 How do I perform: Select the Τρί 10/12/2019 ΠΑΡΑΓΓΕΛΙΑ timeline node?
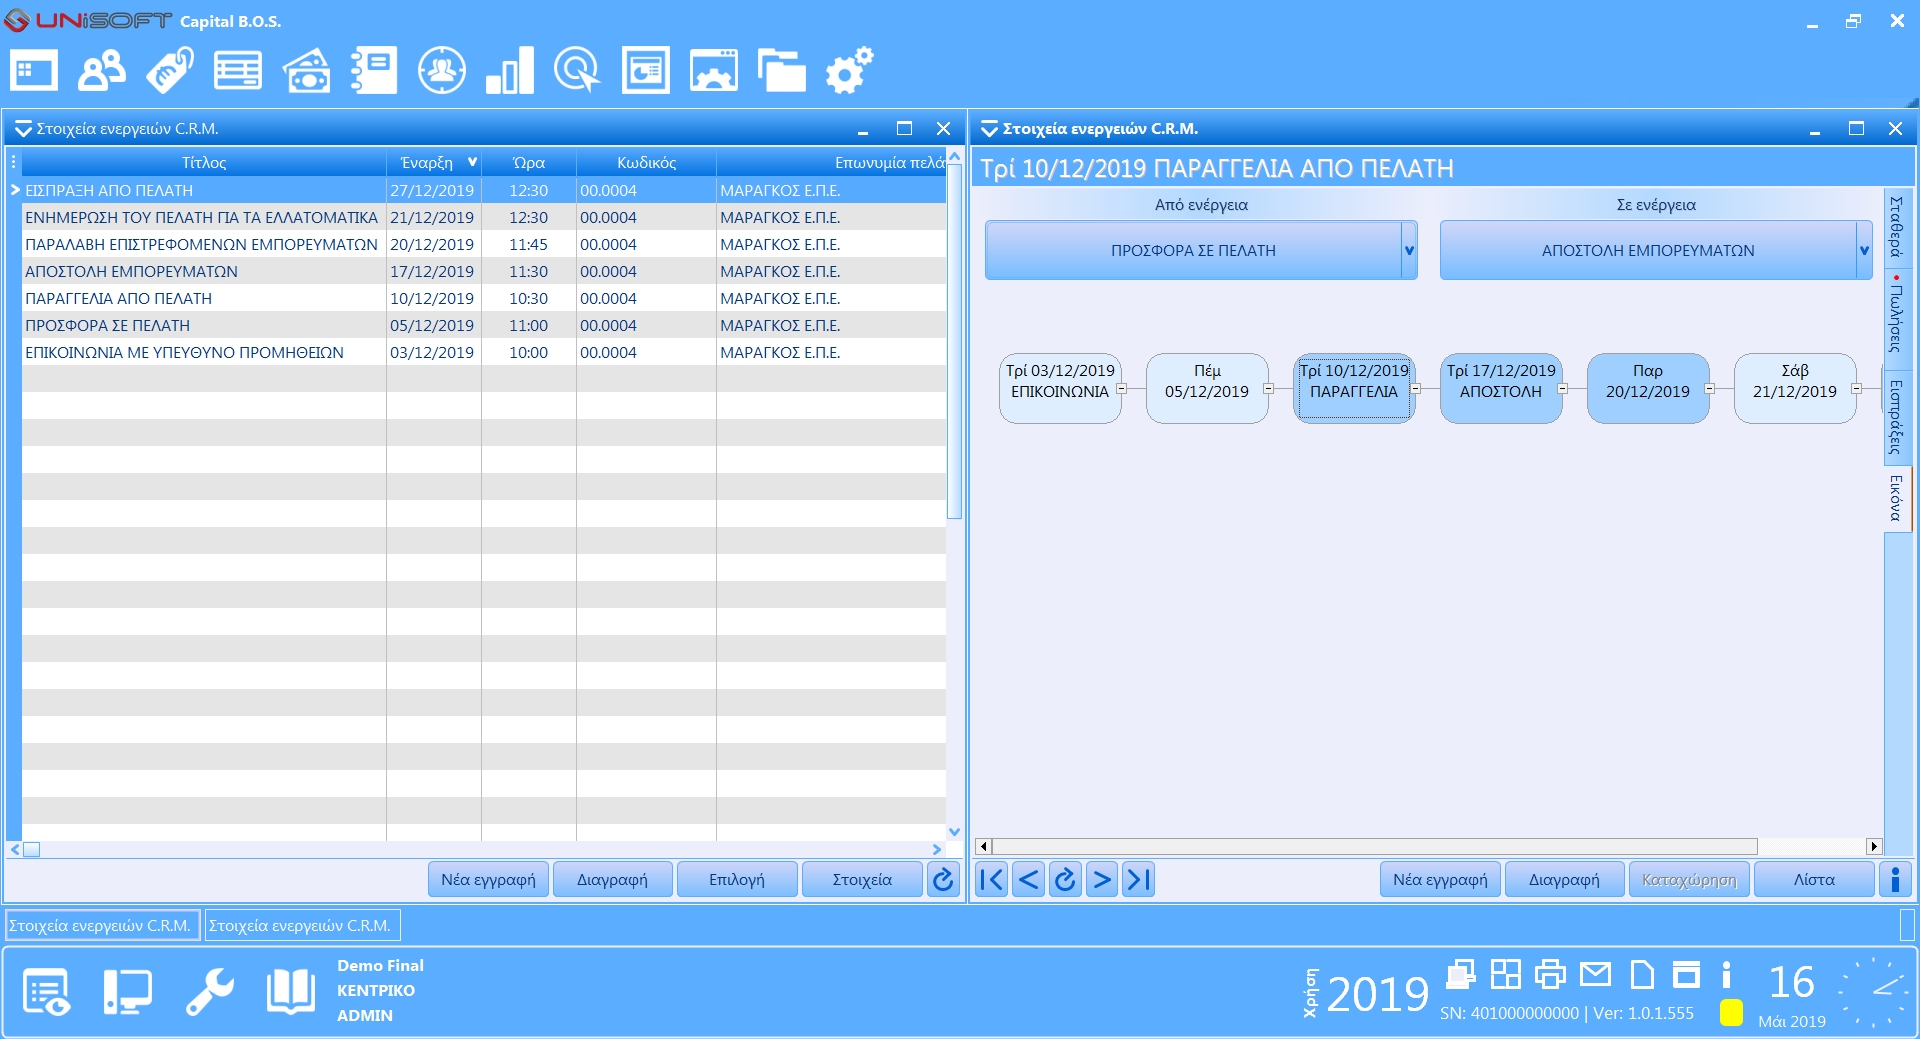[1354, 388]
